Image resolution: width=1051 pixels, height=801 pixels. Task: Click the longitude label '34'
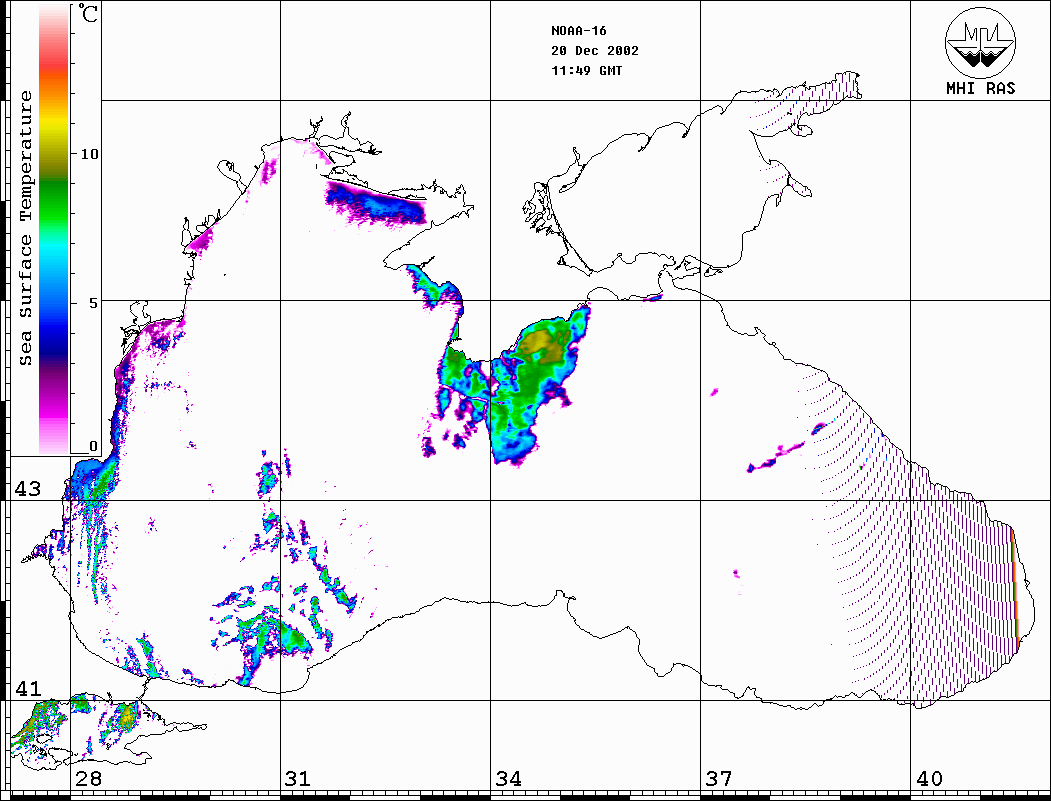(509, 779)
